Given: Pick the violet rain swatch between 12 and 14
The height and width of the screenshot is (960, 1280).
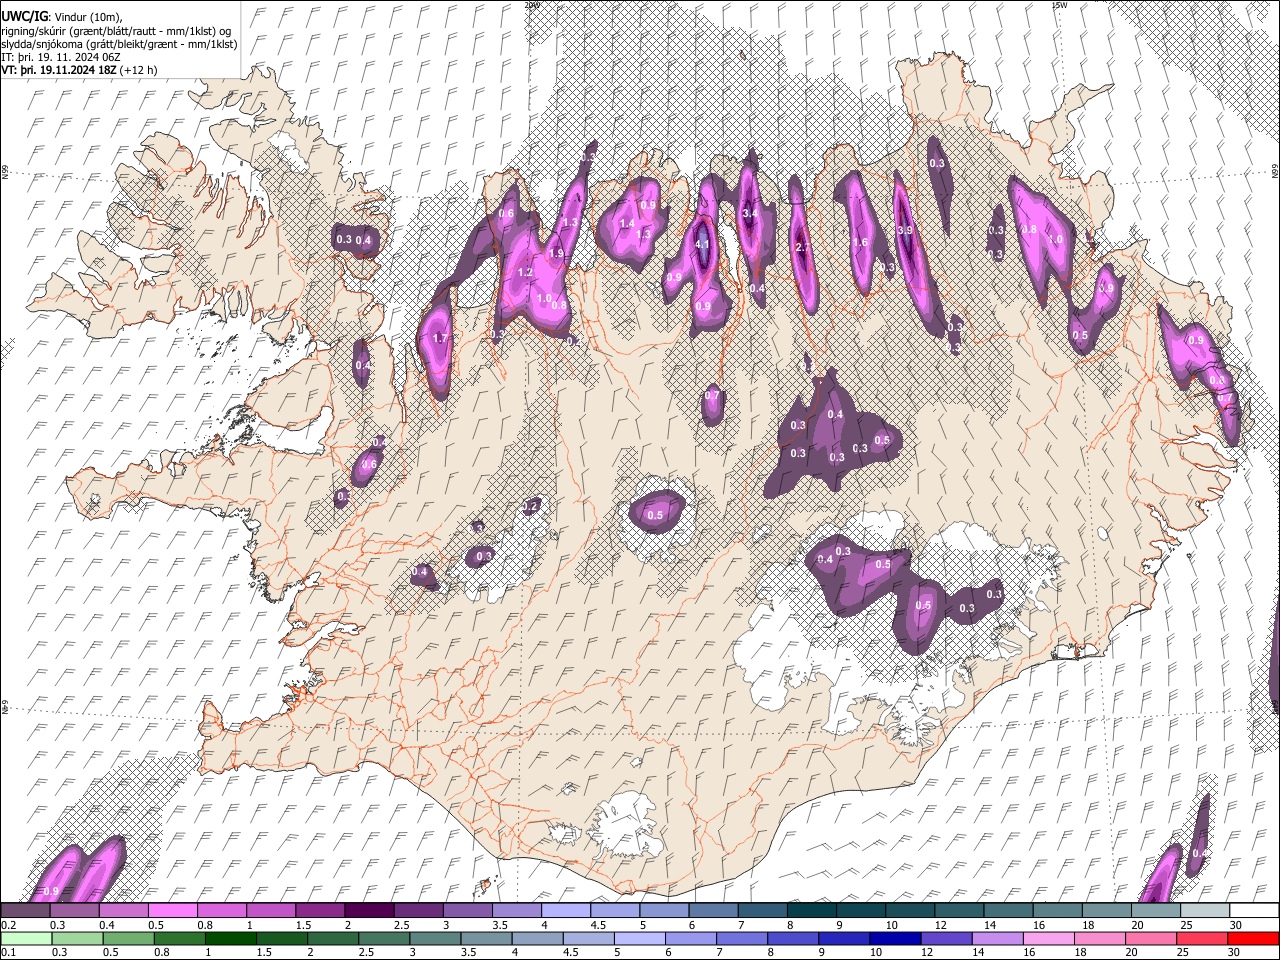Looking at the screenshot, I should [946, 938].
